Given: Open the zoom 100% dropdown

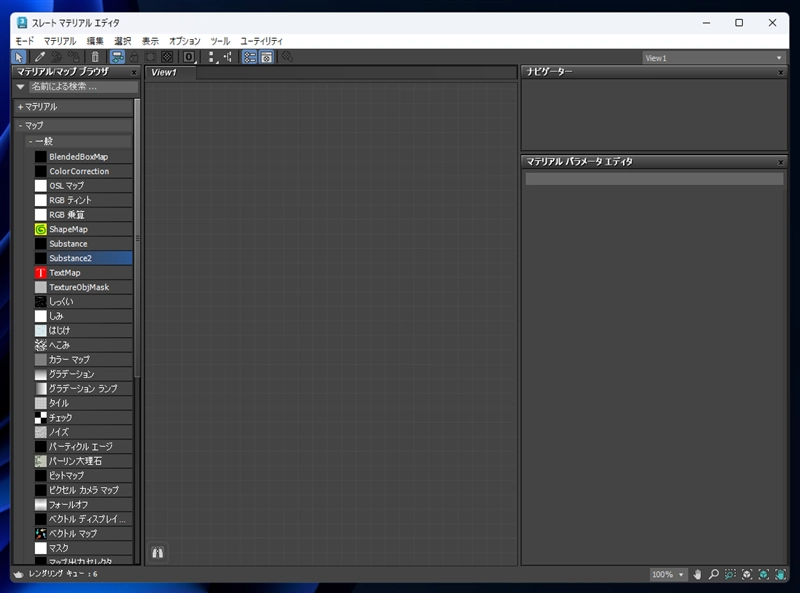Looking at the screenshot, I should 668,575.
